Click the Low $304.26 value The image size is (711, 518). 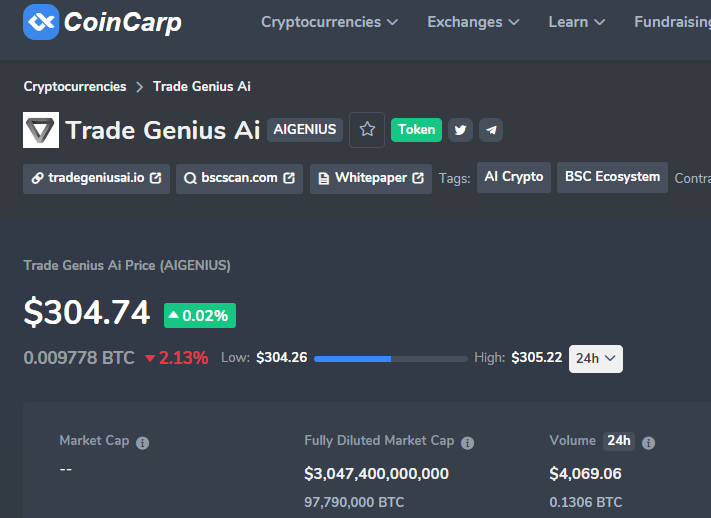[x=282, y=357]
